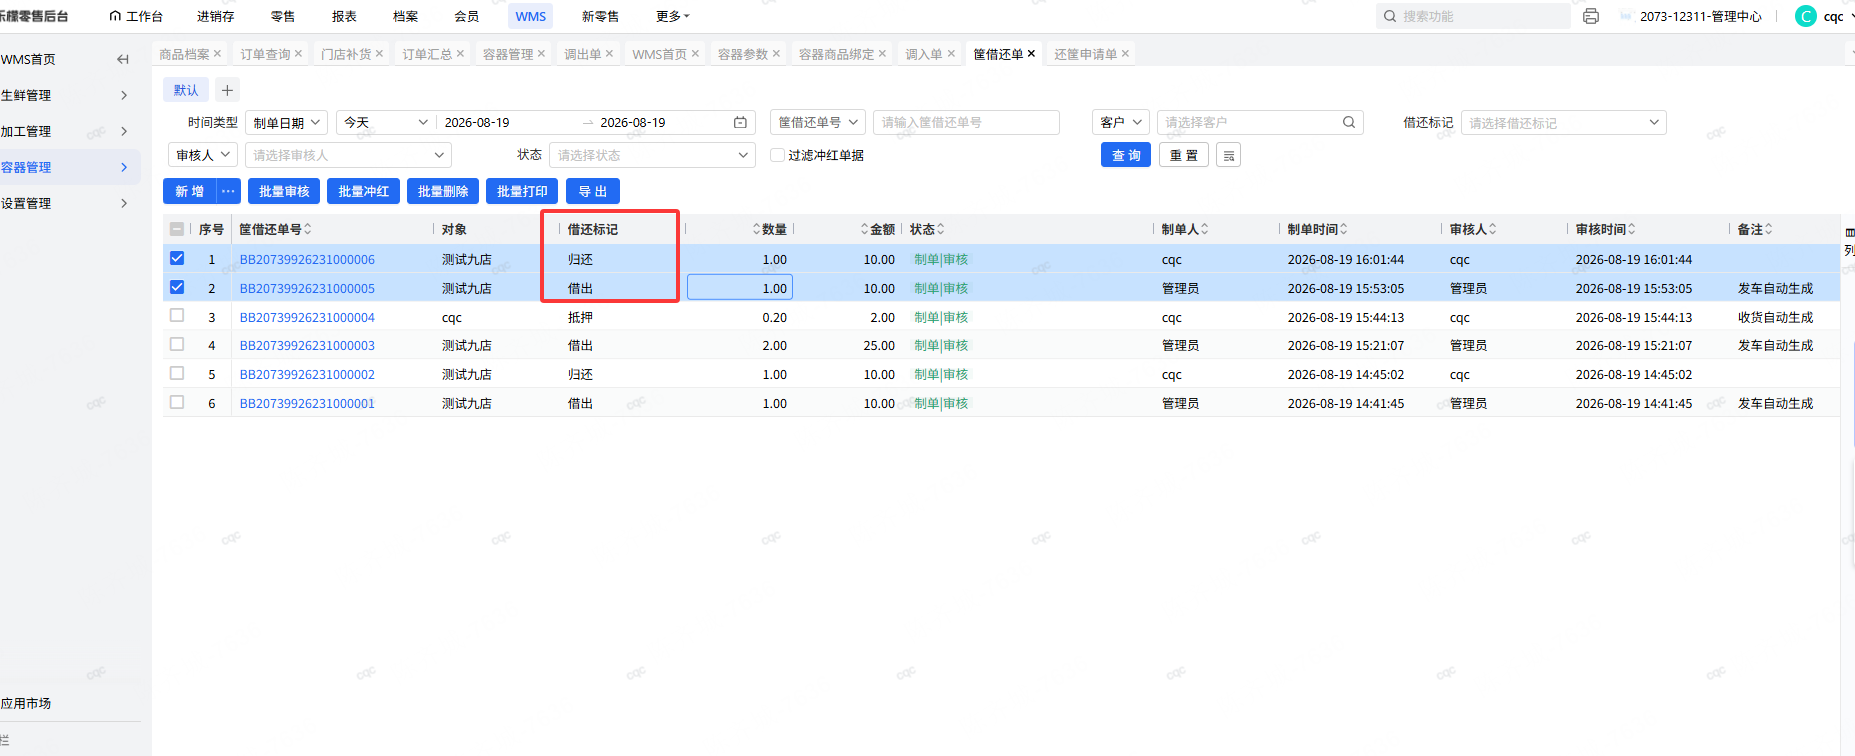Sort by 筐借还单号 column

308,229
